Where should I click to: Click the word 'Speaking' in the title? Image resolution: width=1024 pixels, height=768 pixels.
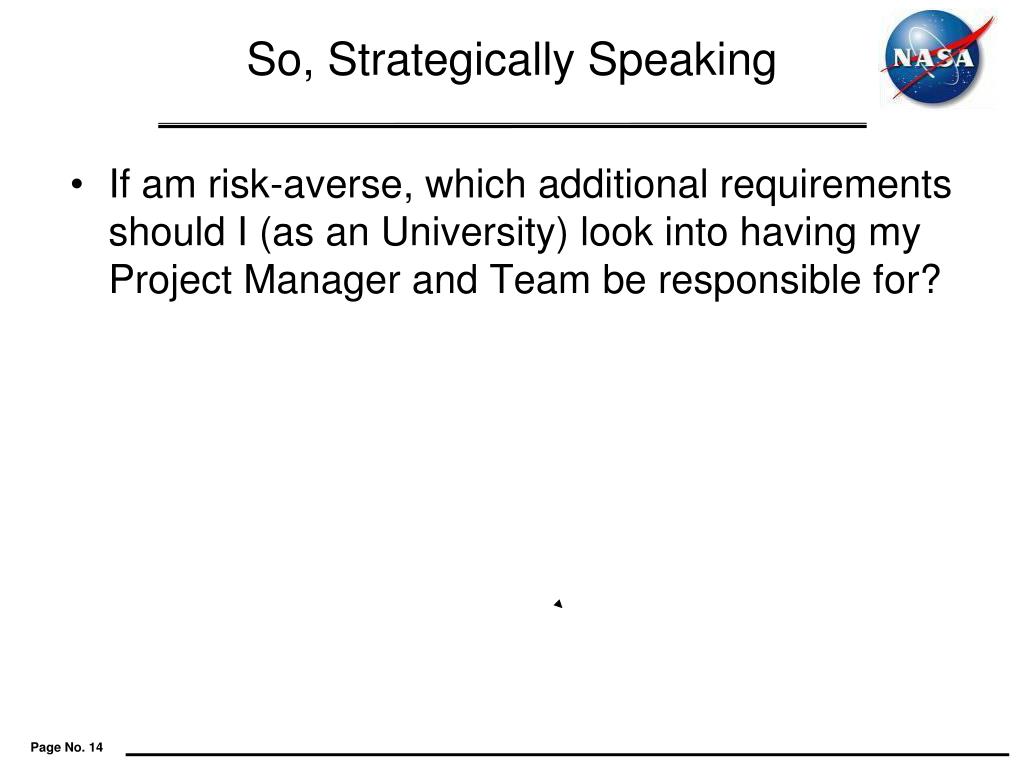coord(682,60)
